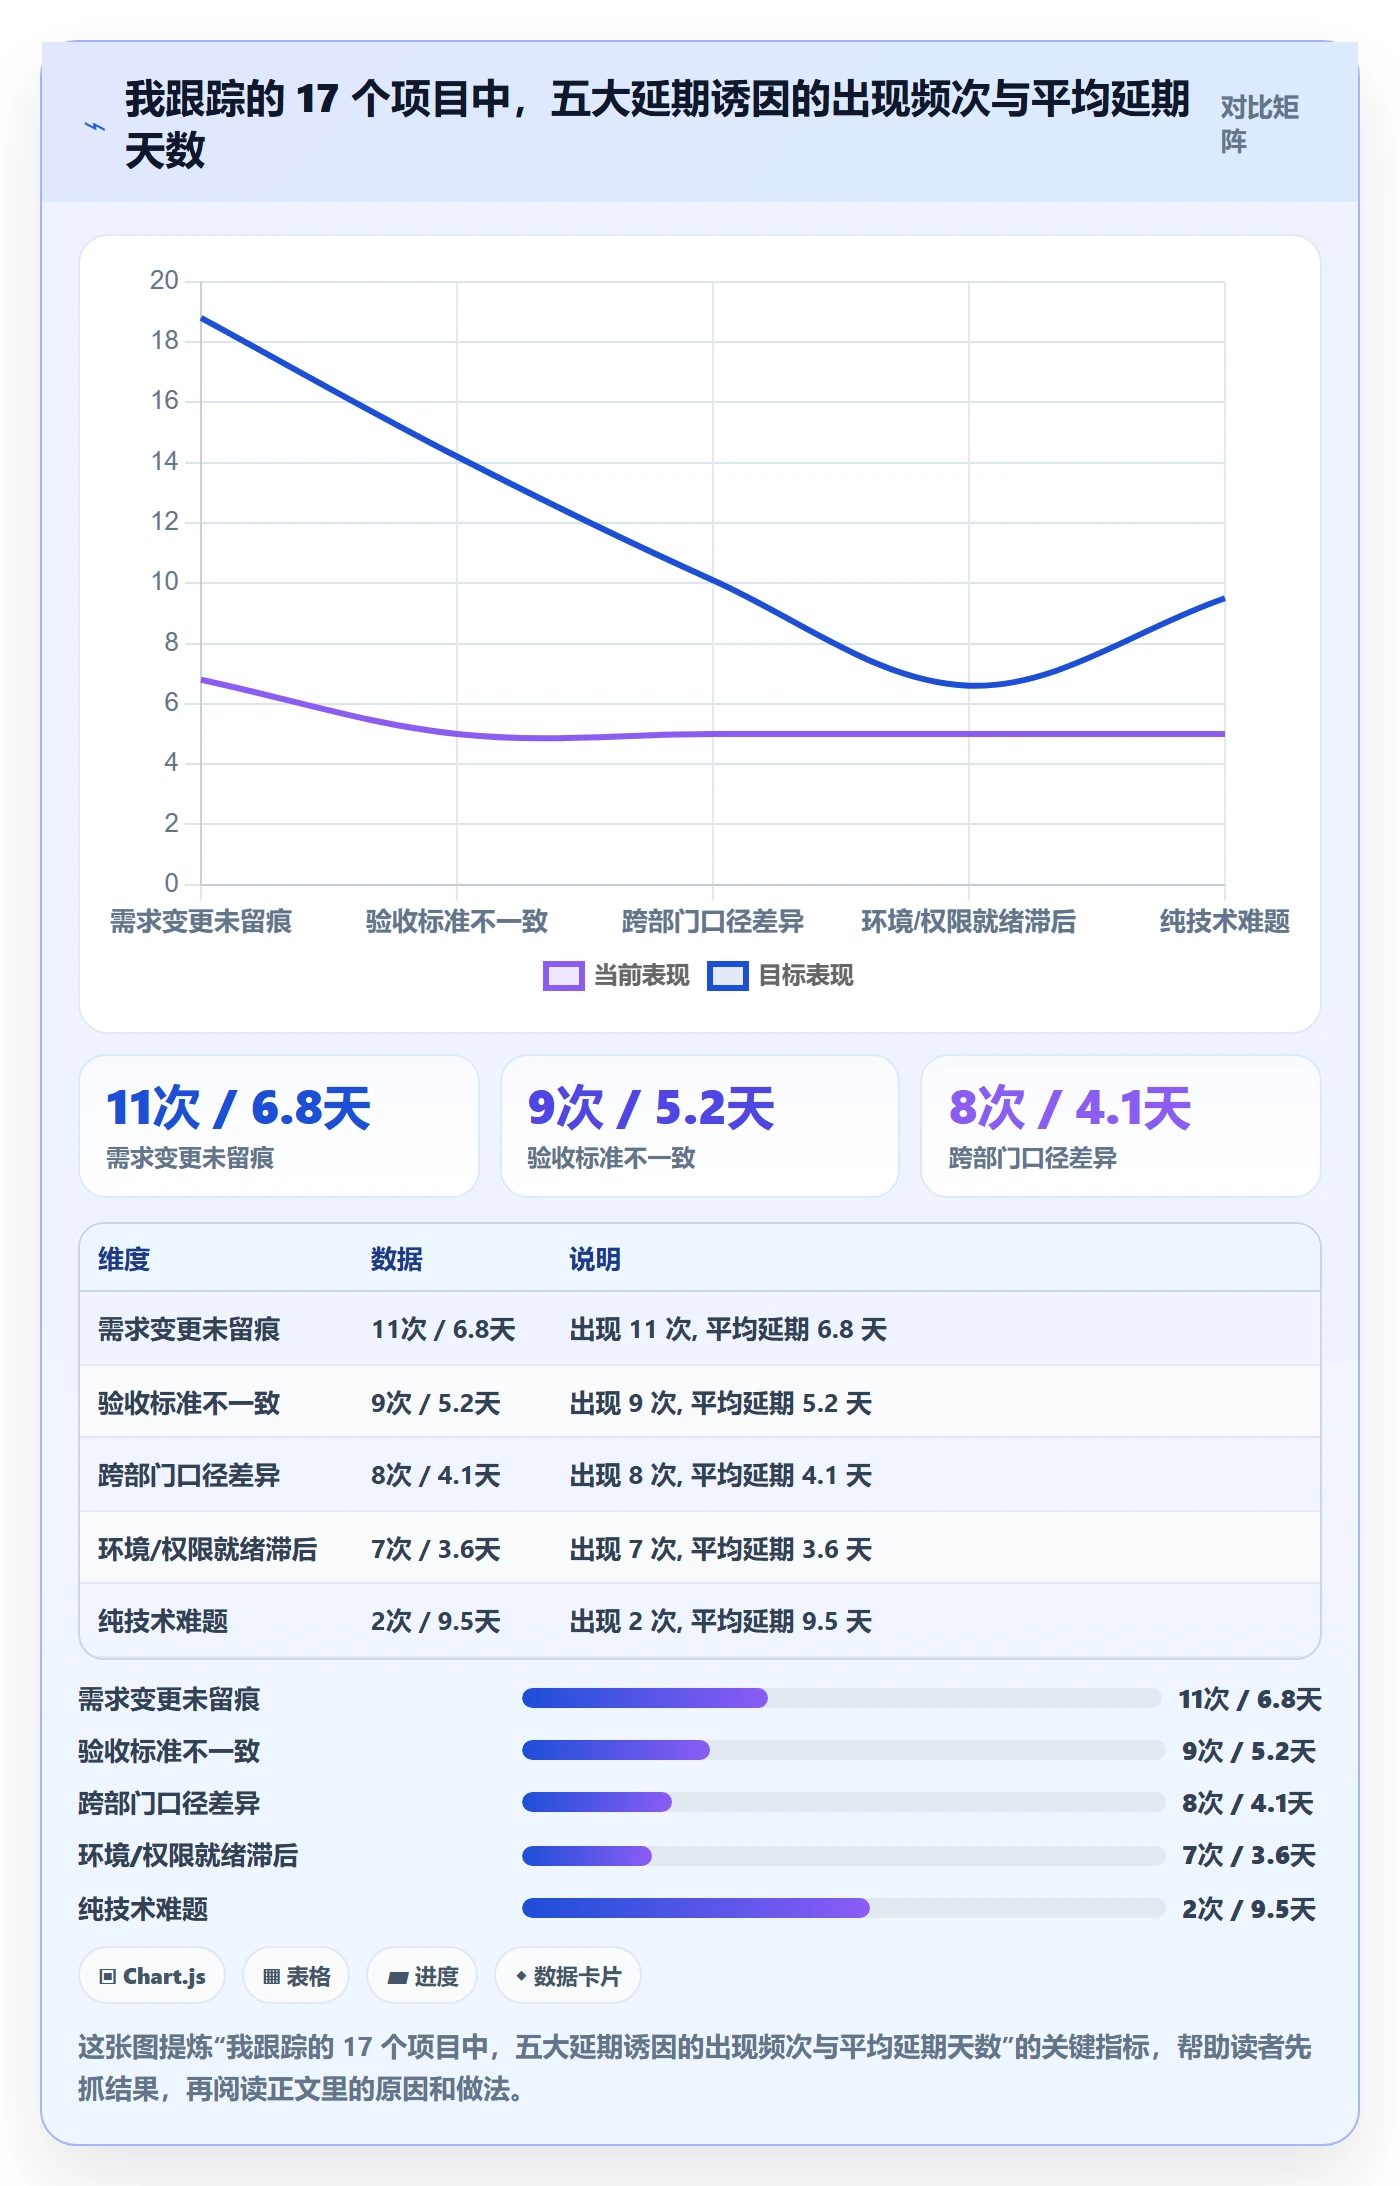Viewport: 1400px width, 2186px height.
Task: Click the 对比矩阵 badge in header
Action: point(1259,124)
